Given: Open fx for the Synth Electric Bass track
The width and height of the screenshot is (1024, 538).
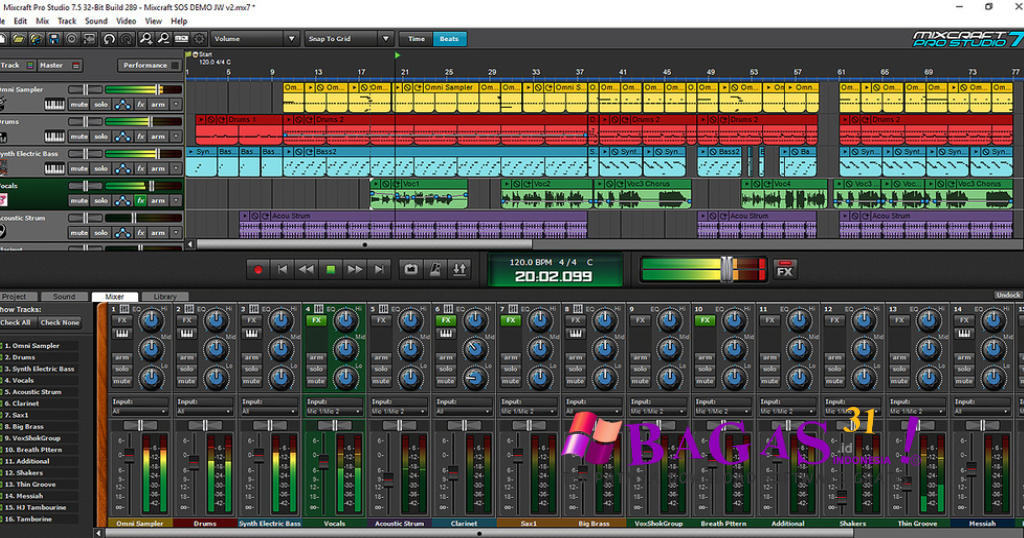Looking at the screenshot, I should [140, 168].
